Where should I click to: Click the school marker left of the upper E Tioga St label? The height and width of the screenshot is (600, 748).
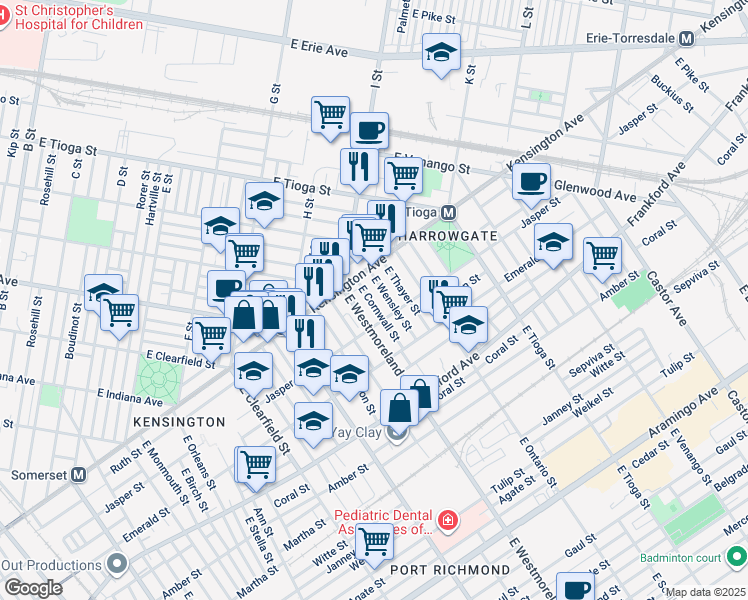(x=265, y=202)
